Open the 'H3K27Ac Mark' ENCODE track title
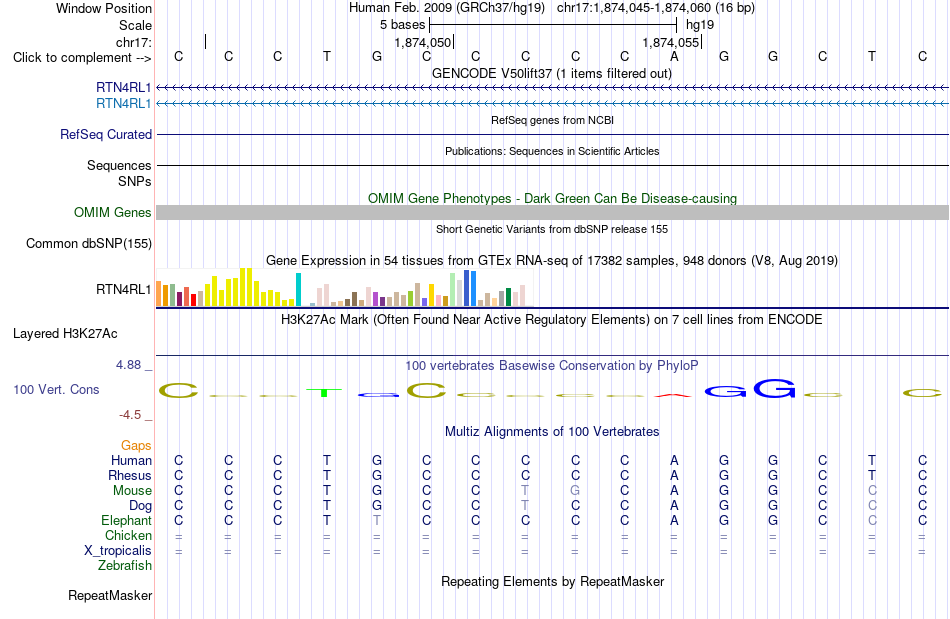This screenshot has width=950, height=619. click(552, 319)
